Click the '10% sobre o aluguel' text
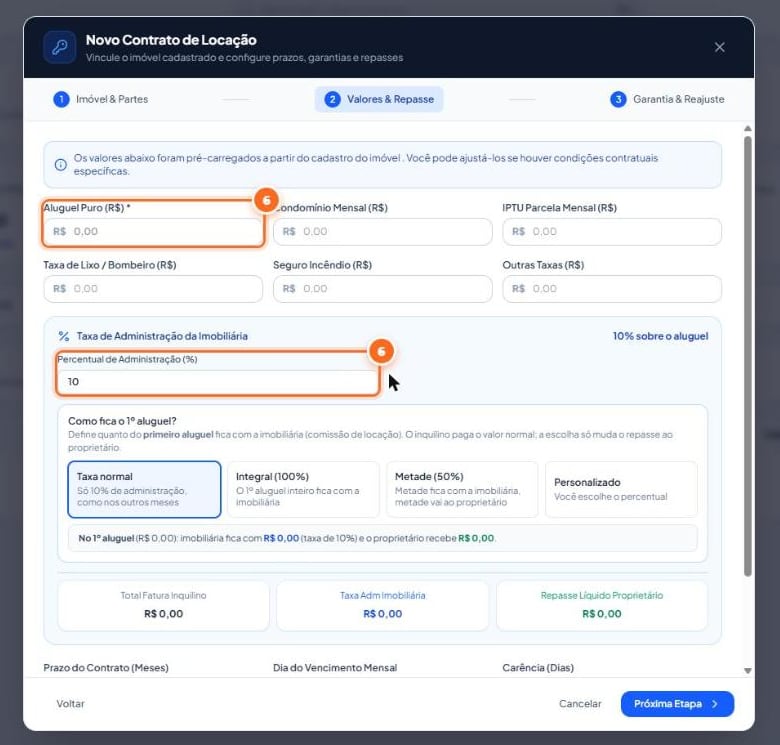This screenshot has width=780, height=745. [660, 336]
